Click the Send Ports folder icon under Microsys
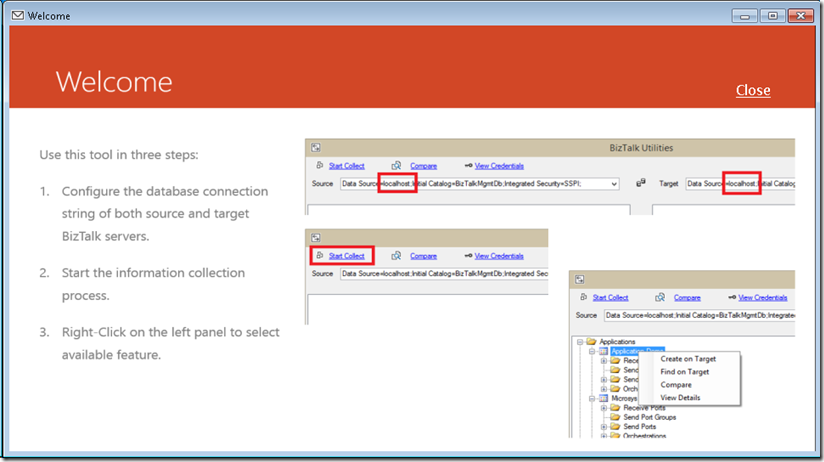This screenshot has height=462, width=824. [615, 427]
